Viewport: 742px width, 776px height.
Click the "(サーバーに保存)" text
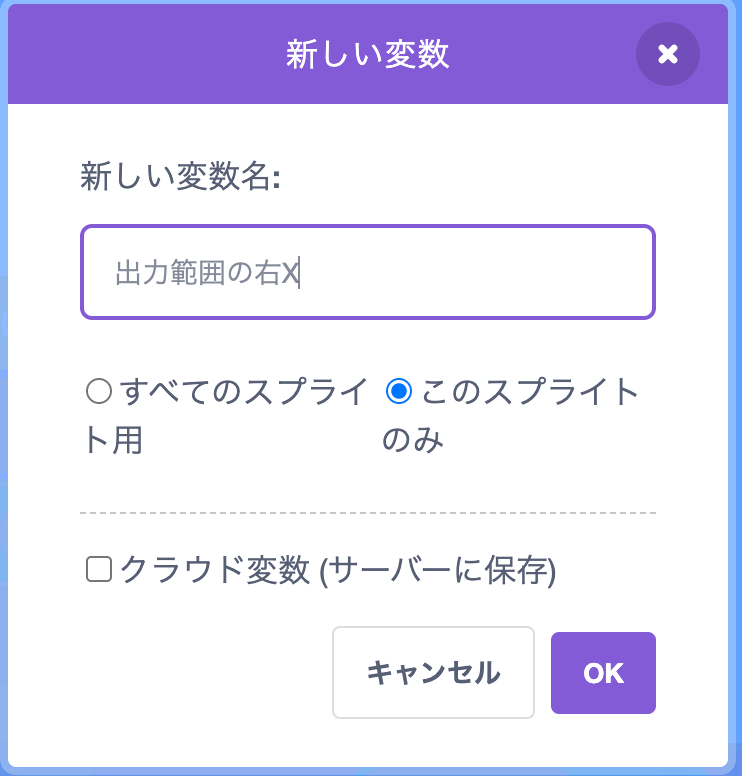click(x=438, y=571)
